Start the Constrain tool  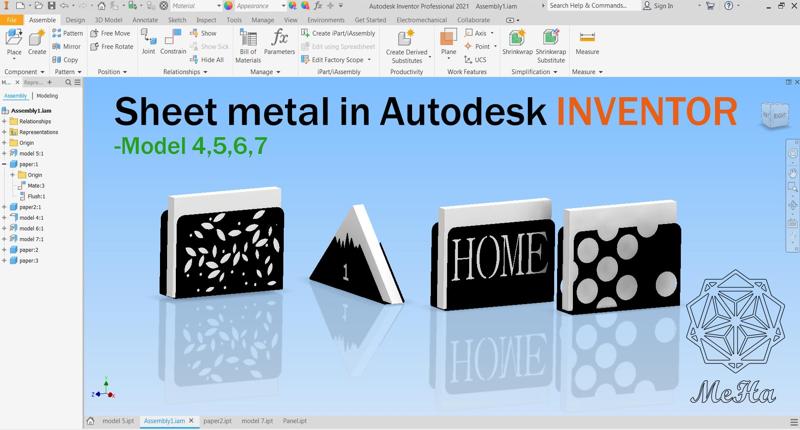(x=173, y=41)
